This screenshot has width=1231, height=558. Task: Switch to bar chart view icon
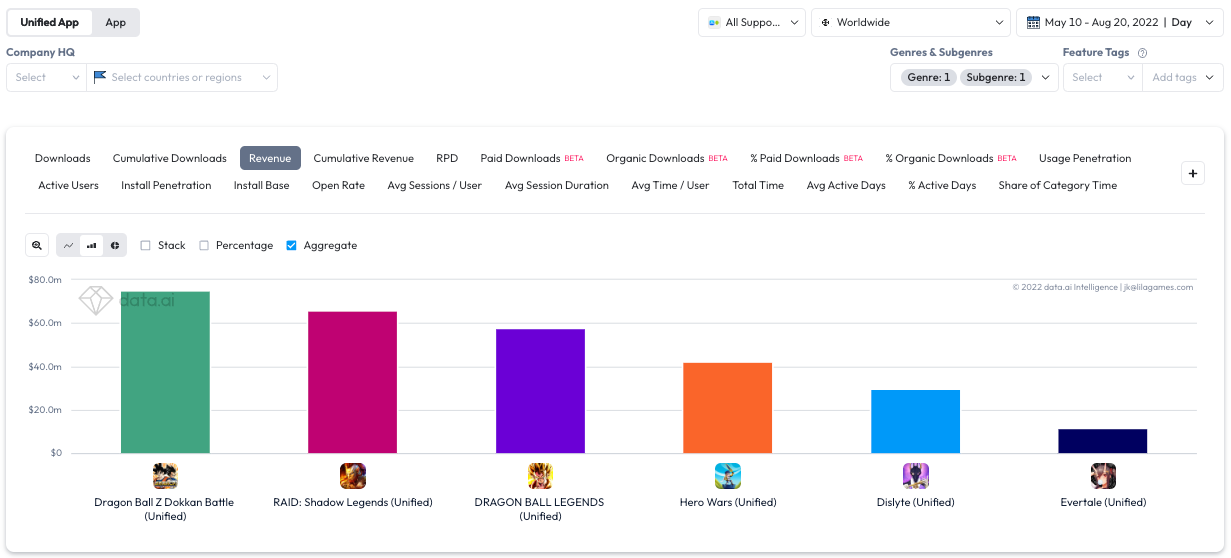click(x=91, y=245)
